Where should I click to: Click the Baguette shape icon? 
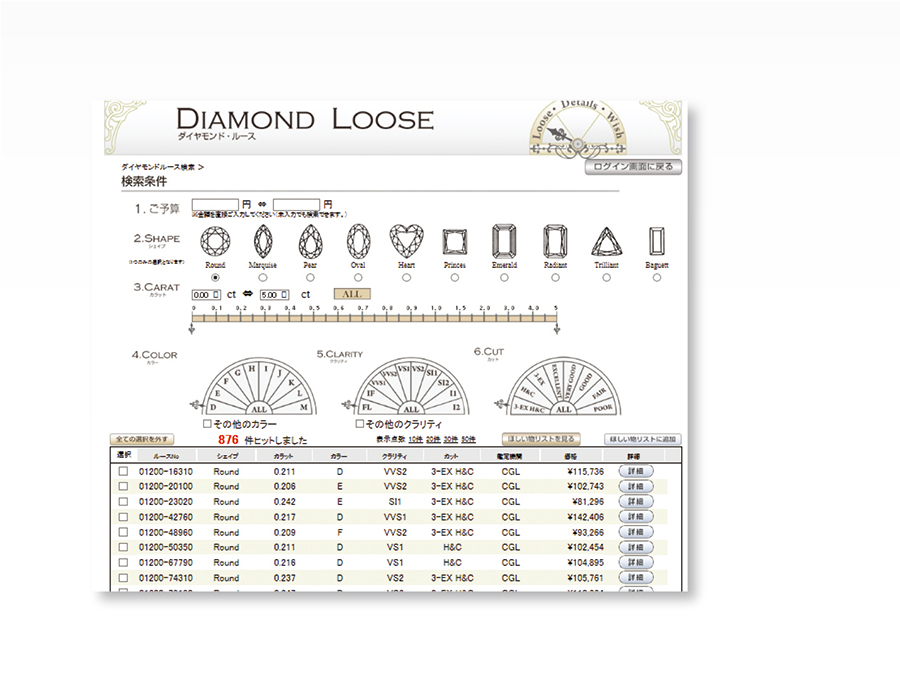pos(656,242)
